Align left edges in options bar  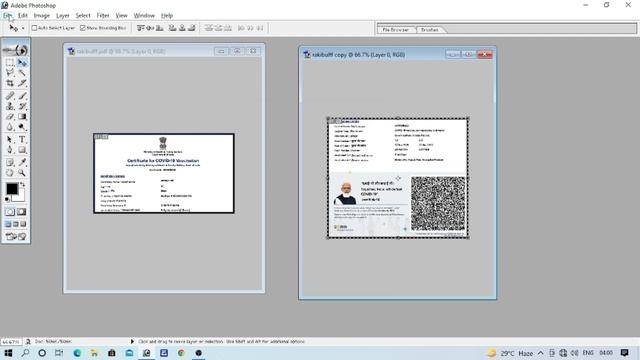(x=173, y=28)
